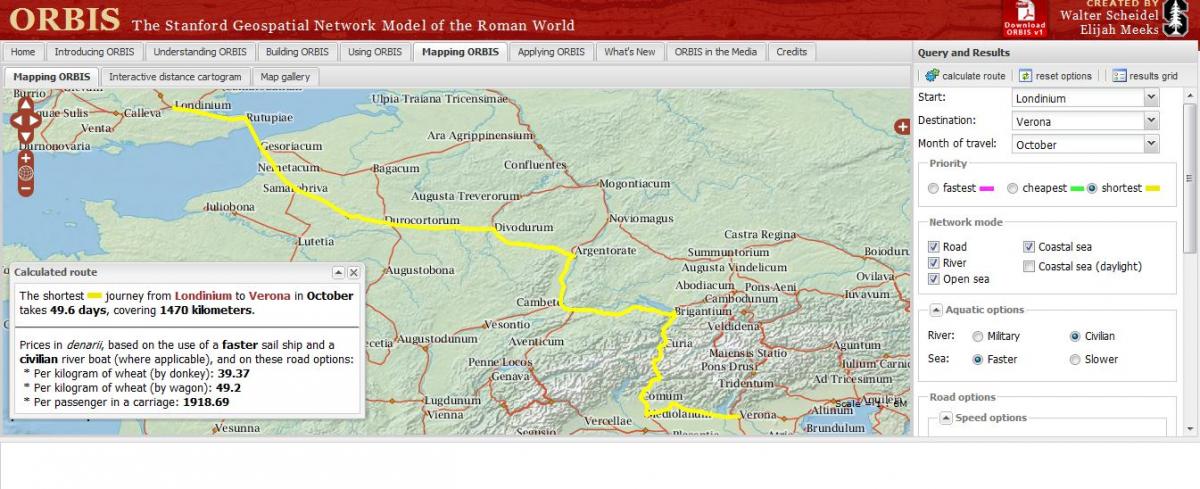Collapse the Aquatic options section
1200x489 pixels.
point(936,310)
